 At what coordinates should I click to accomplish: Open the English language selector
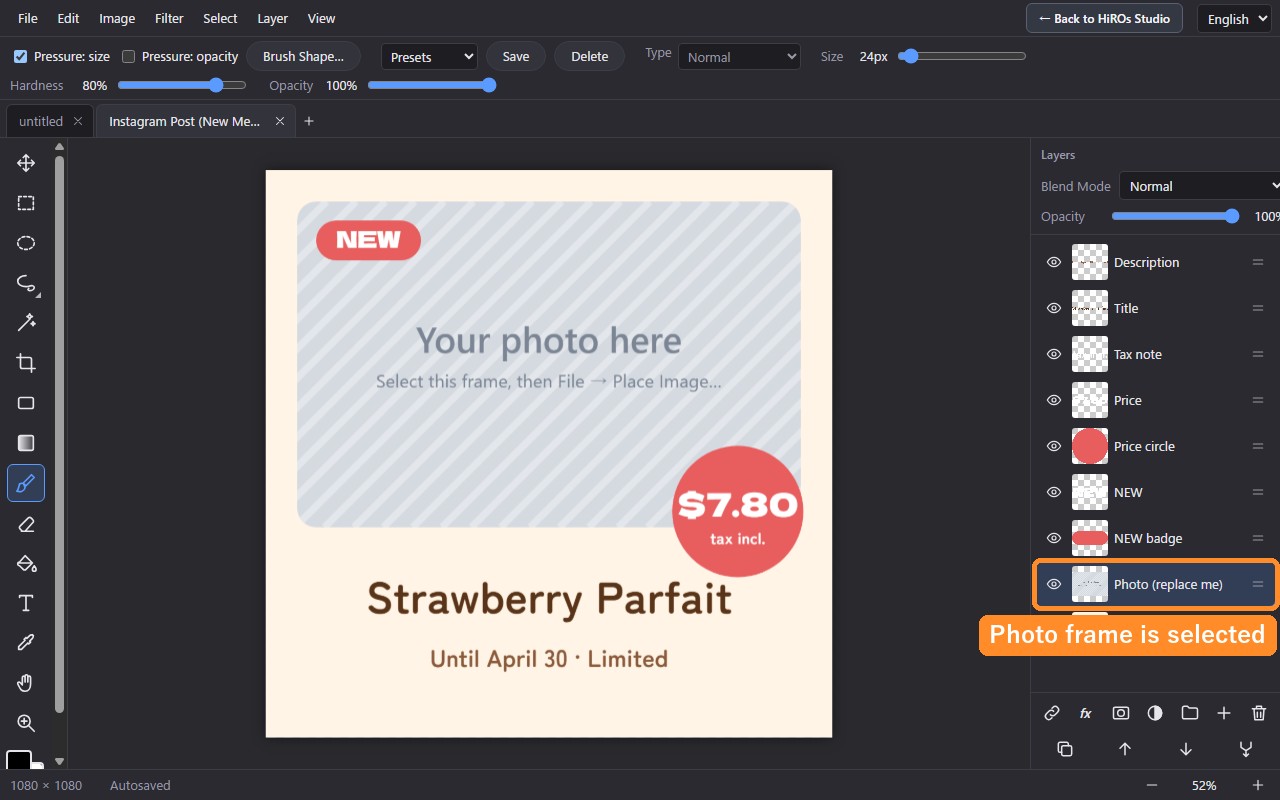(x=1236, y=18)
